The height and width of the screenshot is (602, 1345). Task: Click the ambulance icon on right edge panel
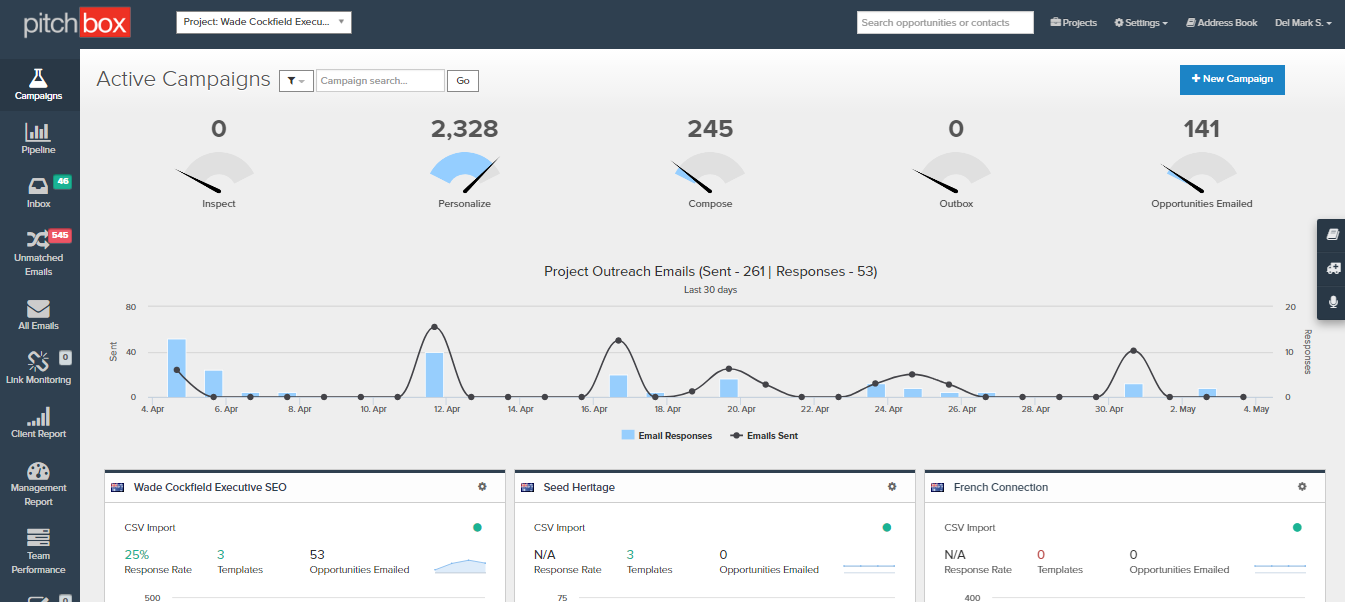click(x=1333, y=268)
